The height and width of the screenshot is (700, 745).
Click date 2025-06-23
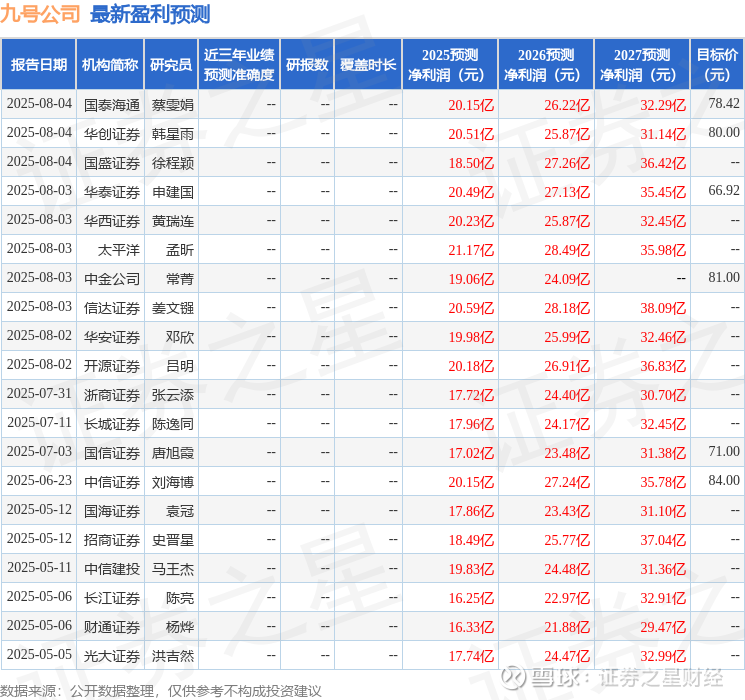(x=39, y=480)
